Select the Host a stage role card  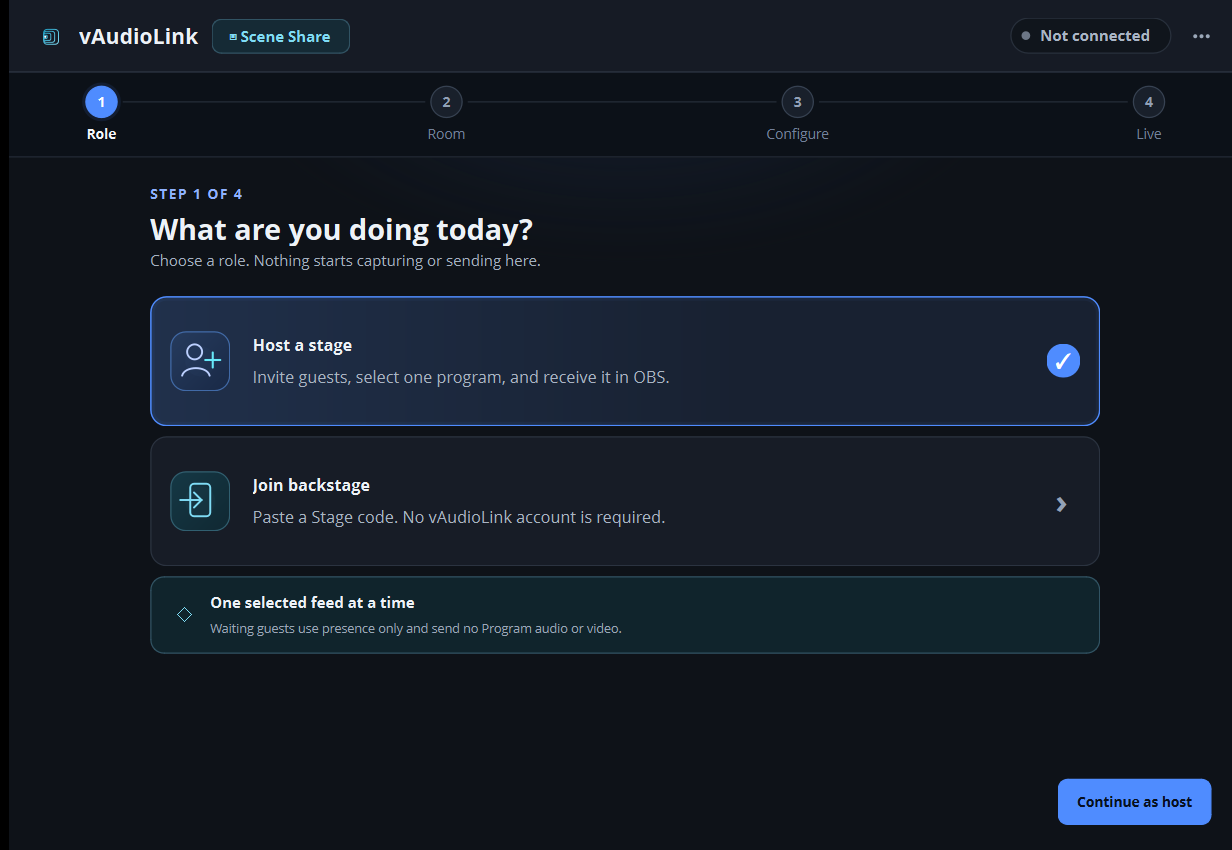click(625, 361)
